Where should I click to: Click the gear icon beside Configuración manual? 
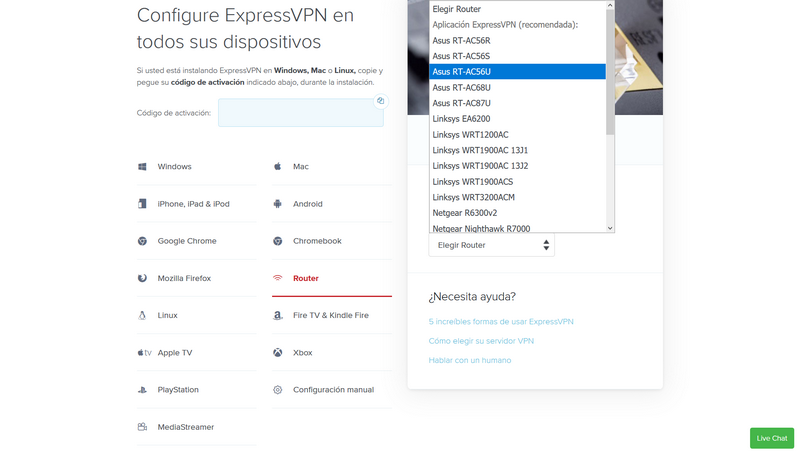(x=278, y=390)
